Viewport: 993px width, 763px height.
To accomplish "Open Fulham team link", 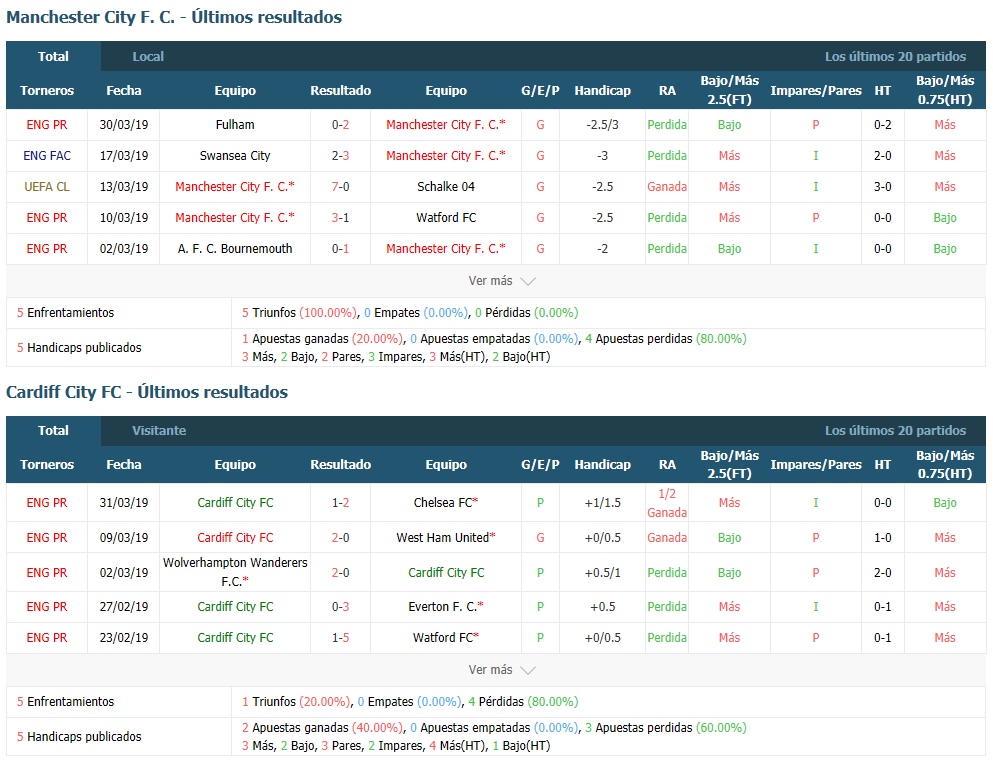I will tap(235, 125).
